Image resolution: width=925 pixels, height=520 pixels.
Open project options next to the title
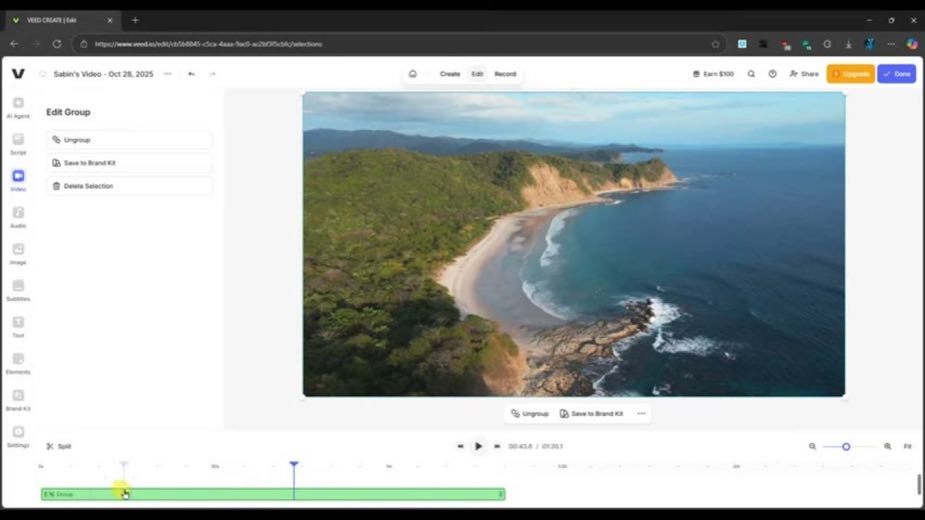168,74
